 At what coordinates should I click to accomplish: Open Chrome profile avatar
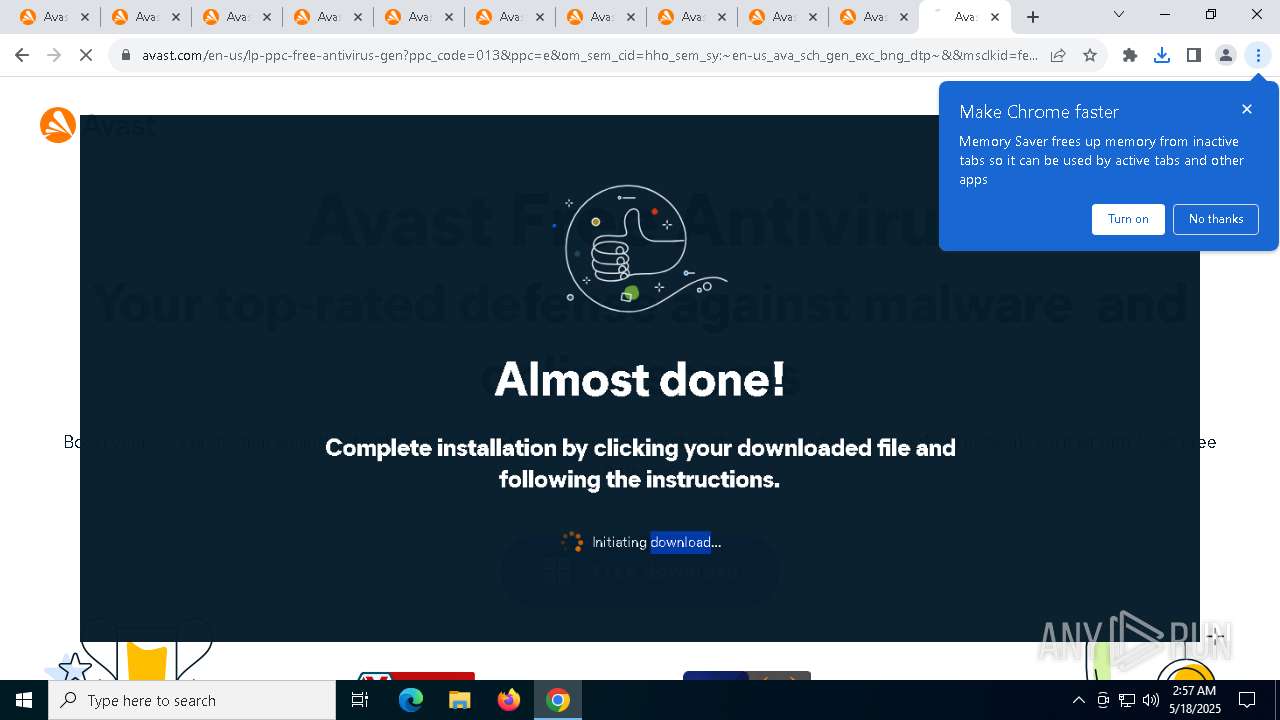pyautogui.click(x=1226, y=56)
